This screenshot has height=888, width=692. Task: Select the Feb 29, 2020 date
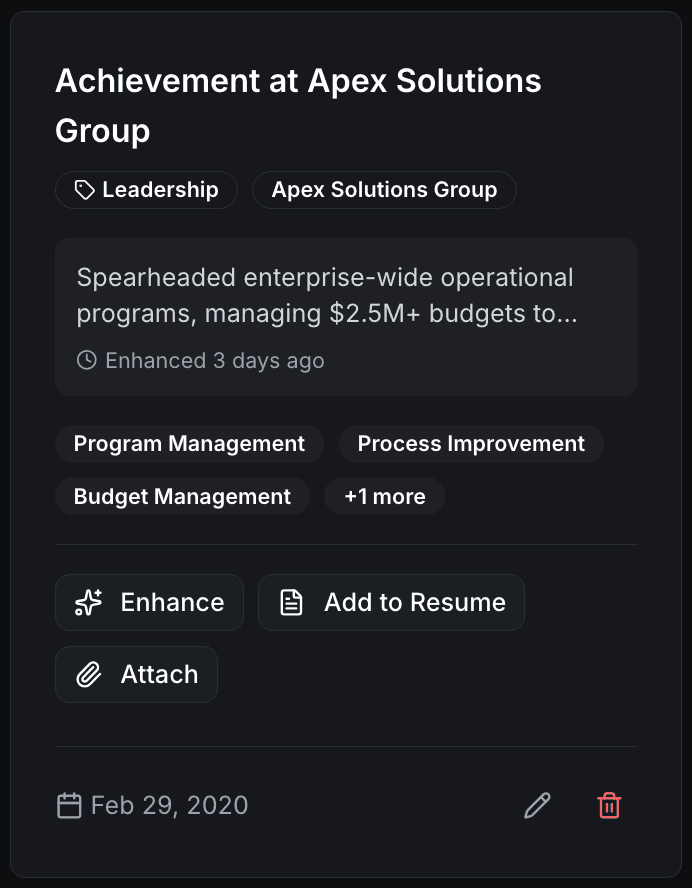pos(168,805)
